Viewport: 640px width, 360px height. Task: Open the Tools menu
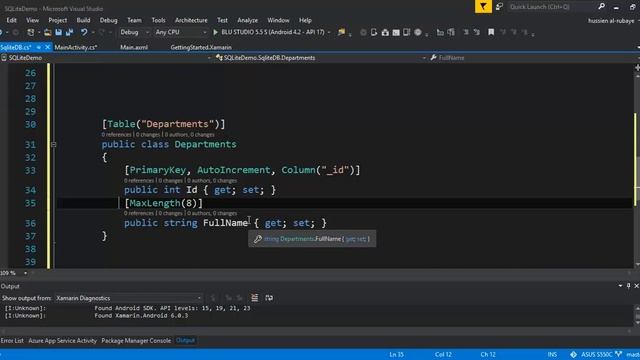pyautogui.click(x=158, y=20)
